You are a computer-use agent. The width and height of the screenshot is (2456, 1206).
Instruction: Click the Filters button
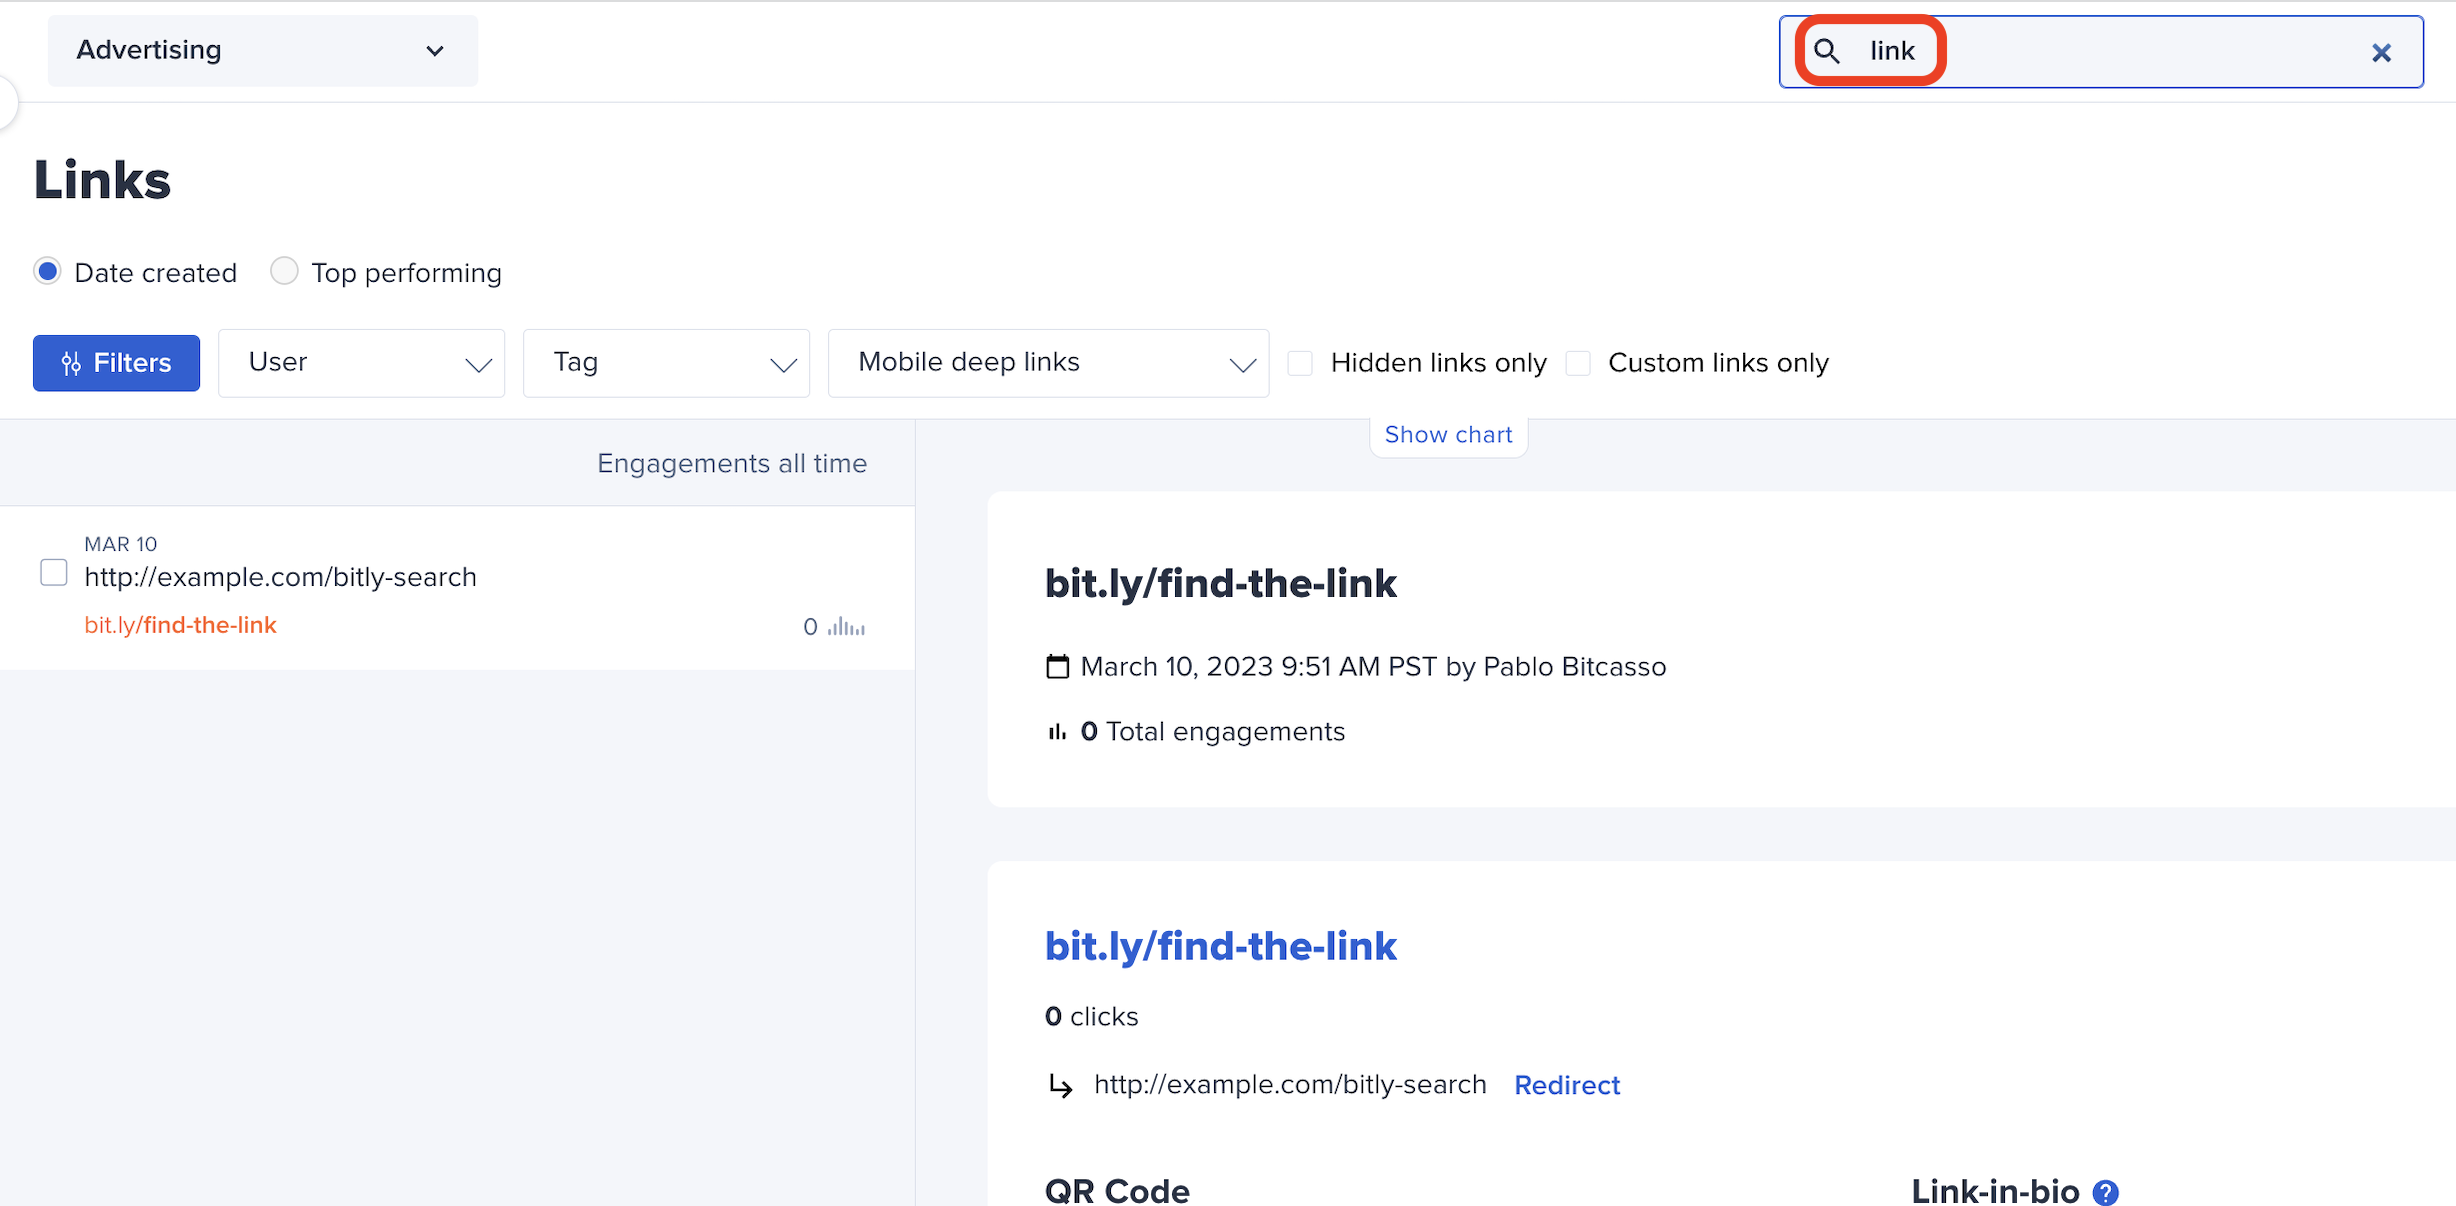(116, 362)
